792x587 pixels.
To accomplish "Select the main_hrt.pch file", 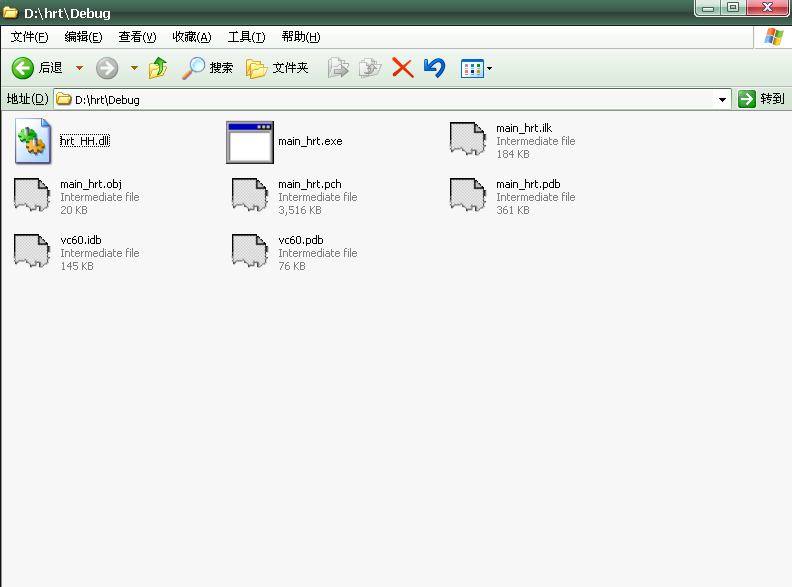I will (x=310, y=184).
